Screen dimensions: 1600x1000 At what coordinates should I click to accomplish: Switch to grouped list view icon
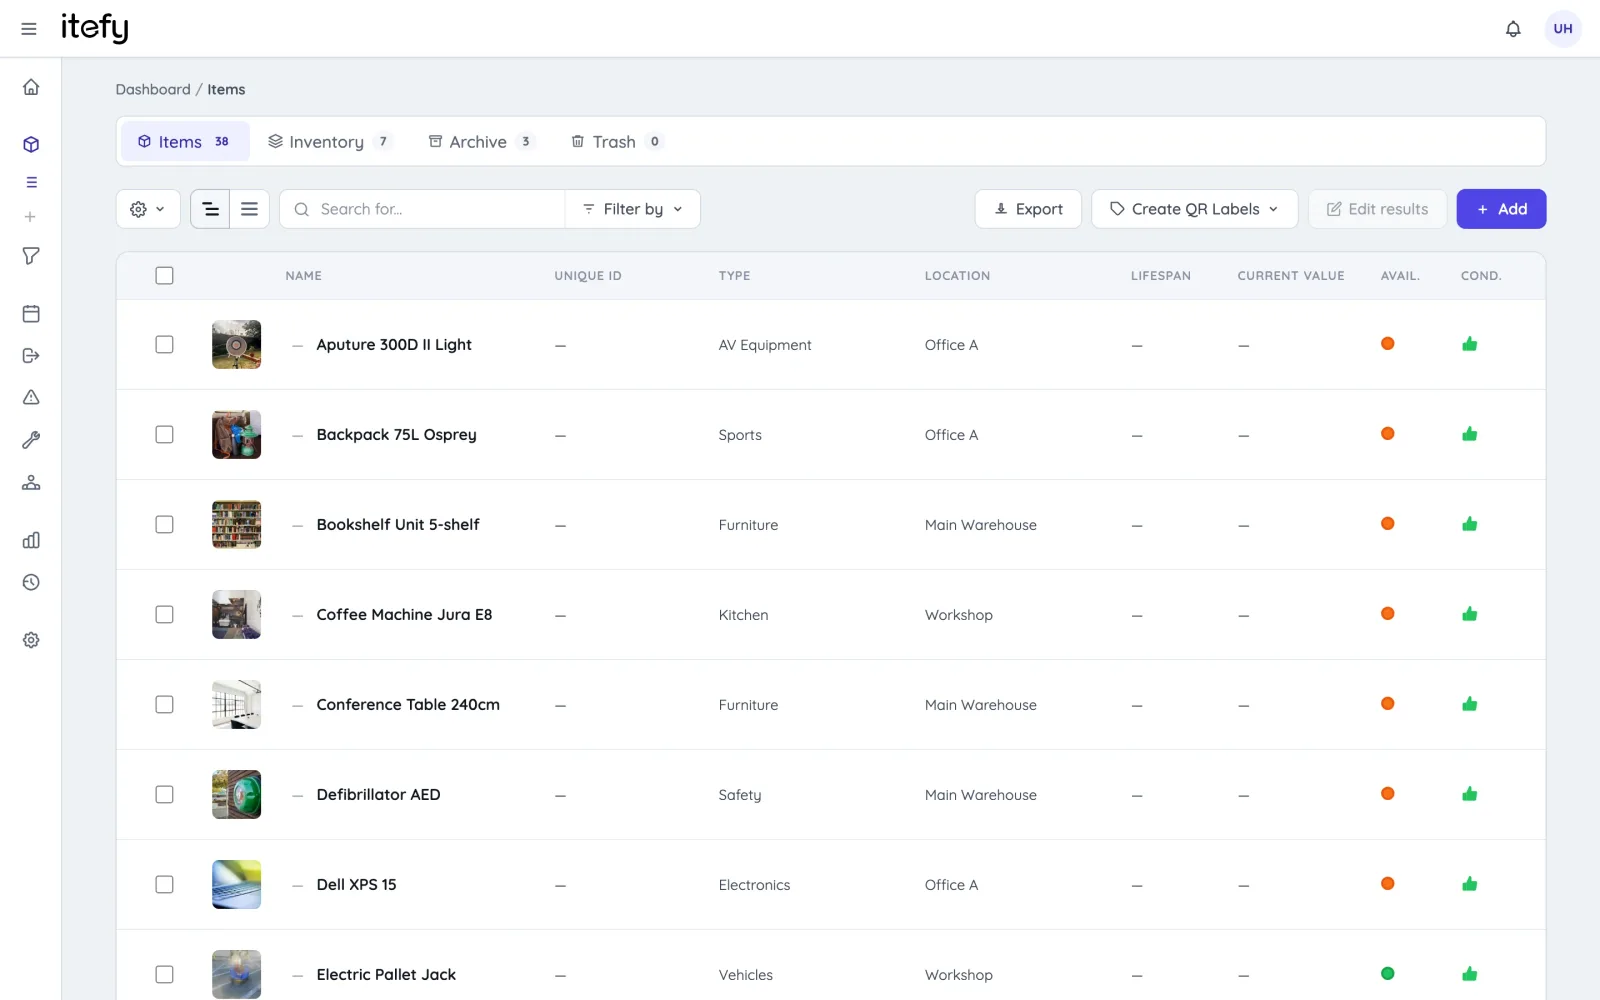pos(210,209)
